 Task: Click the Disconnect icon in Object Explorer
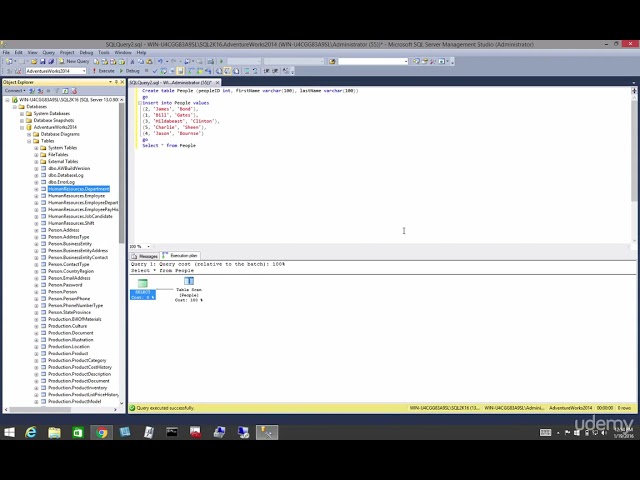click(x=40, y=91)
